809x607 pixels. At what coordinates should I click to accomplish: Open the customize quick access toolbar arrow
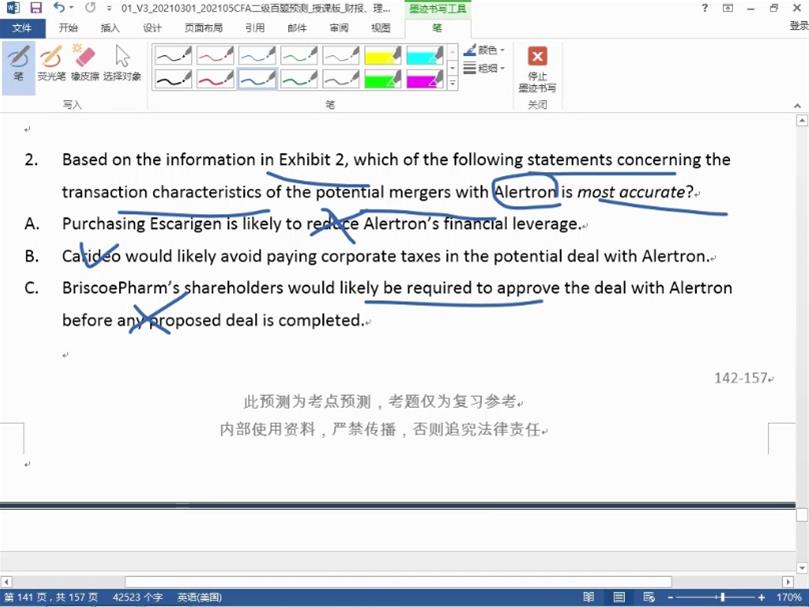pyautogui.click(x=109, y=8)
